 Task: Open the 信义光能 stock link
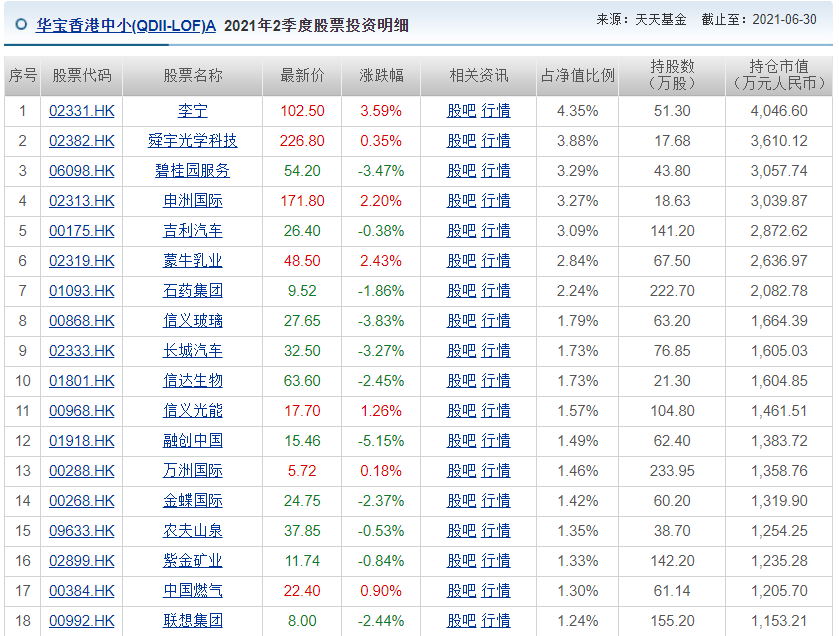pyautogui.click(x=193, y=410)
